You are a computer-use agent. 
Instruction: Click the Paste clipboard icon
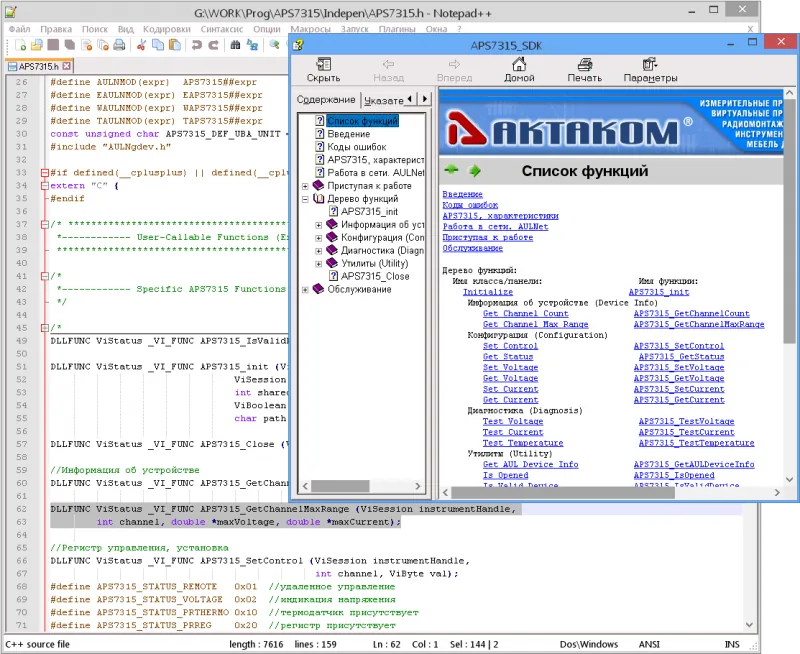tap(175, 45)
